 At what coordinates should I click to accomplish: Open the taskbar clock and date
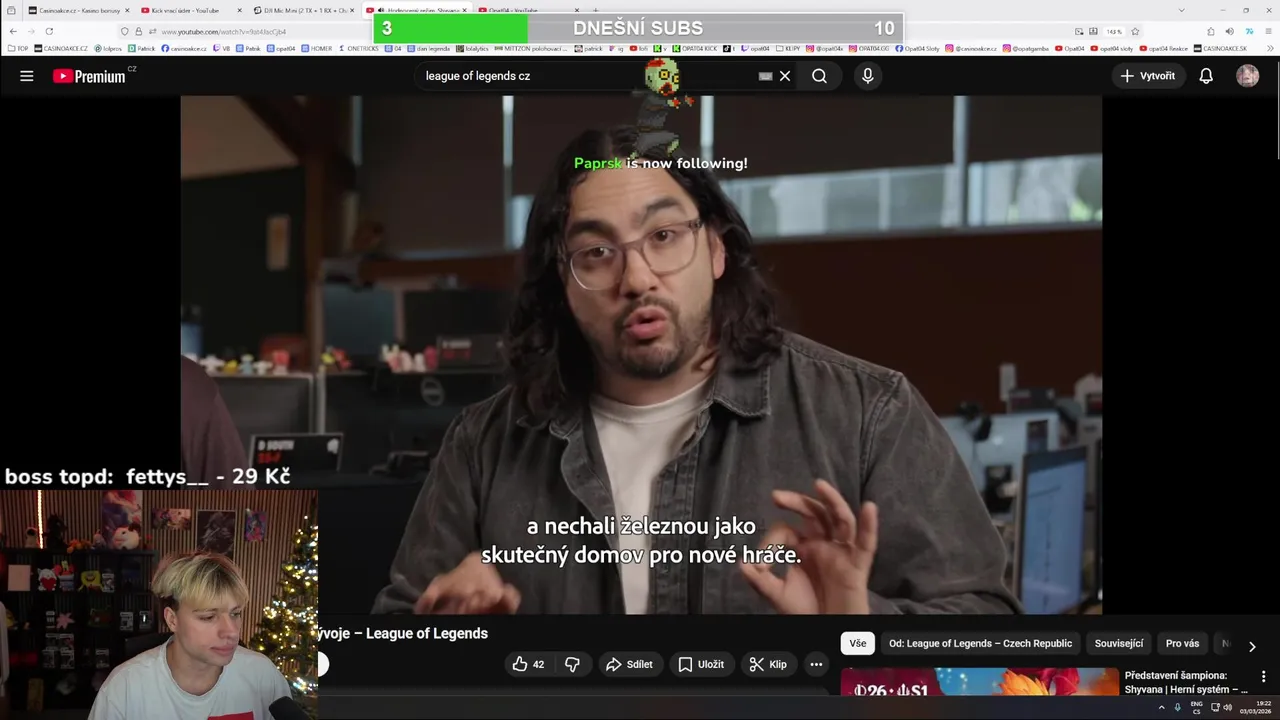[x=1256, y=708]
